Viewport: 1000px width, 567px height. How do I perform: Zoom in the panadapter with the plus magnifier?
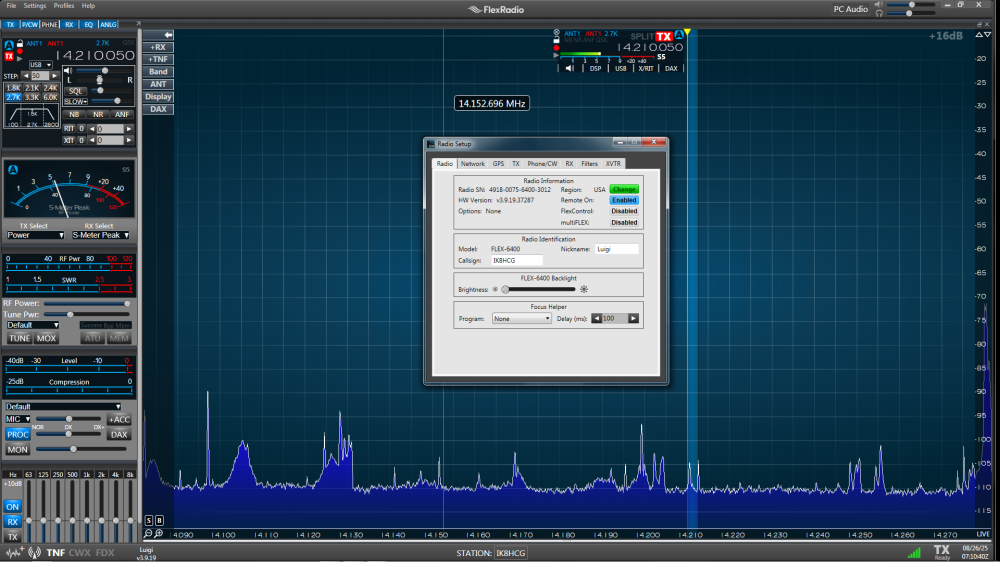coord(159,533)
